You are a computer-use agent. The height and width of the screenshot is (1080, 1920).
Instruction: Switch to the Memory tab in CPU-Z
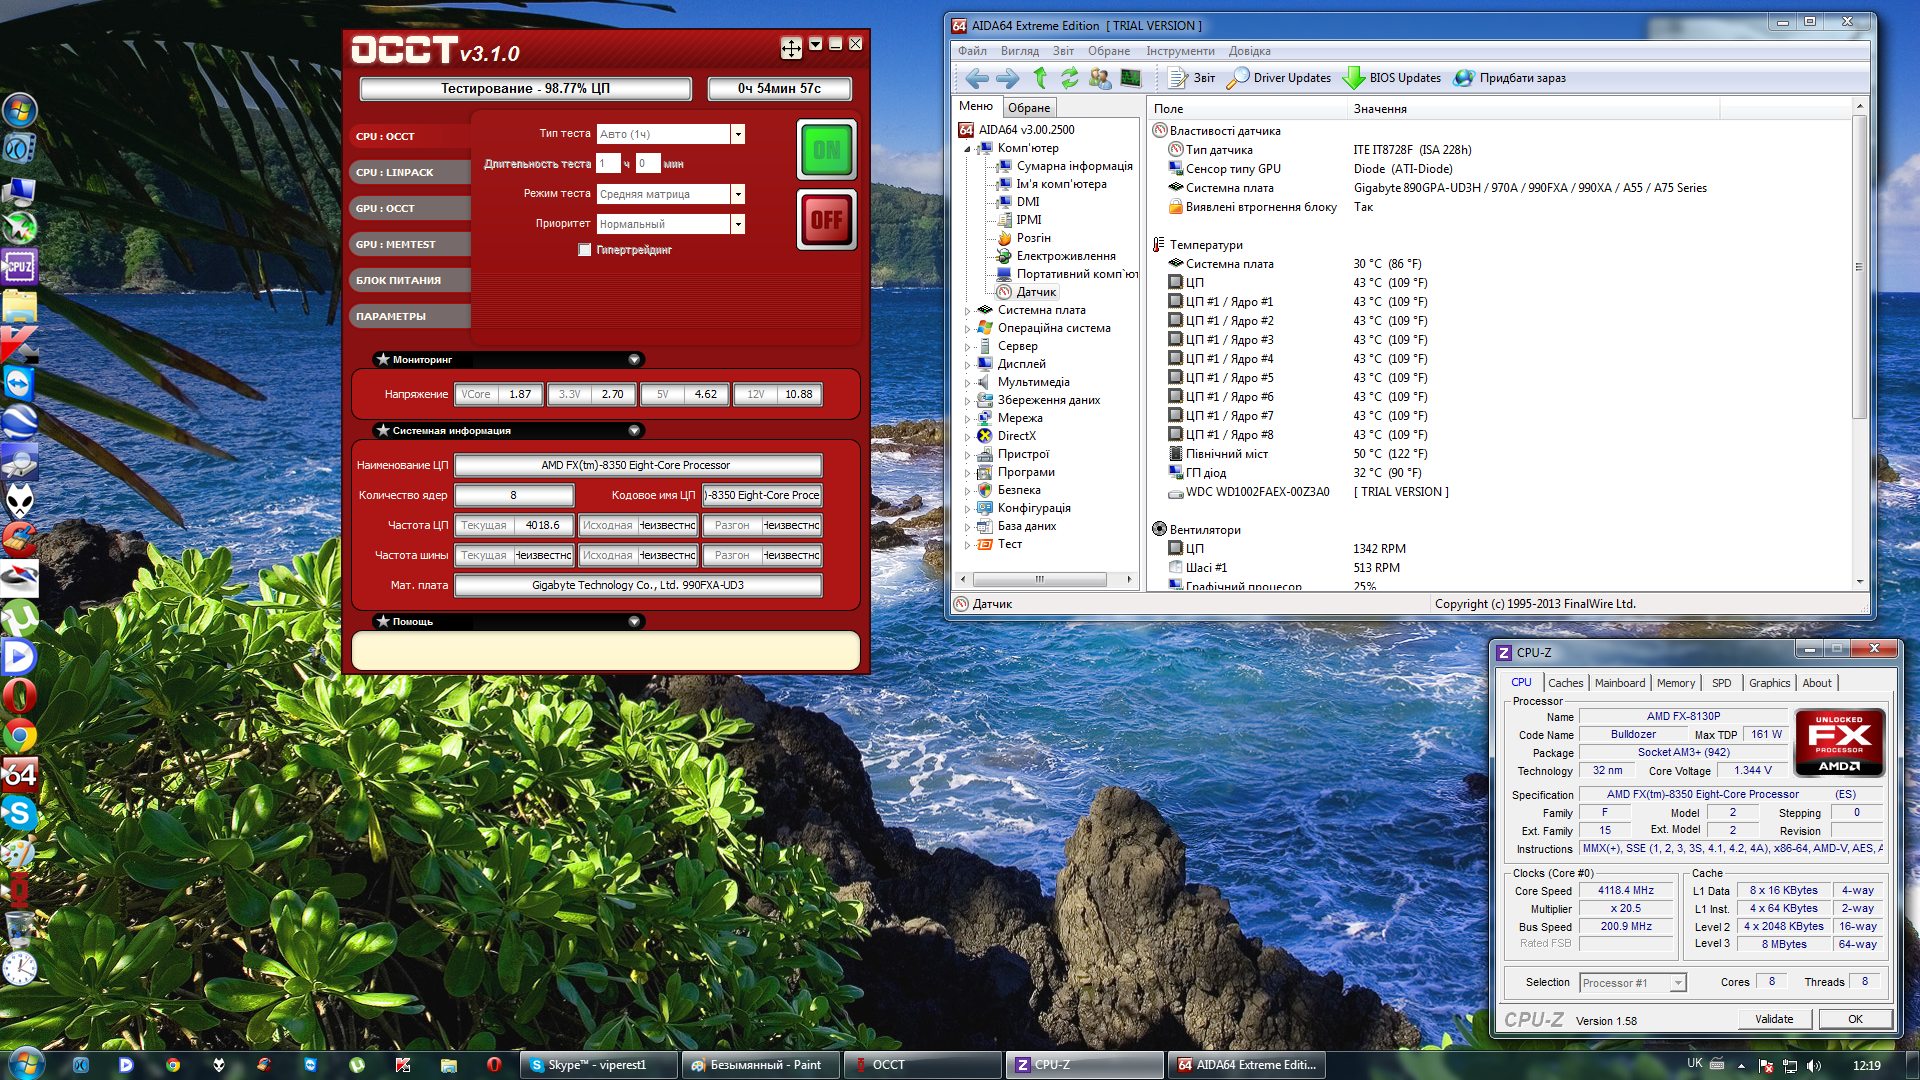coord(1675,683)
